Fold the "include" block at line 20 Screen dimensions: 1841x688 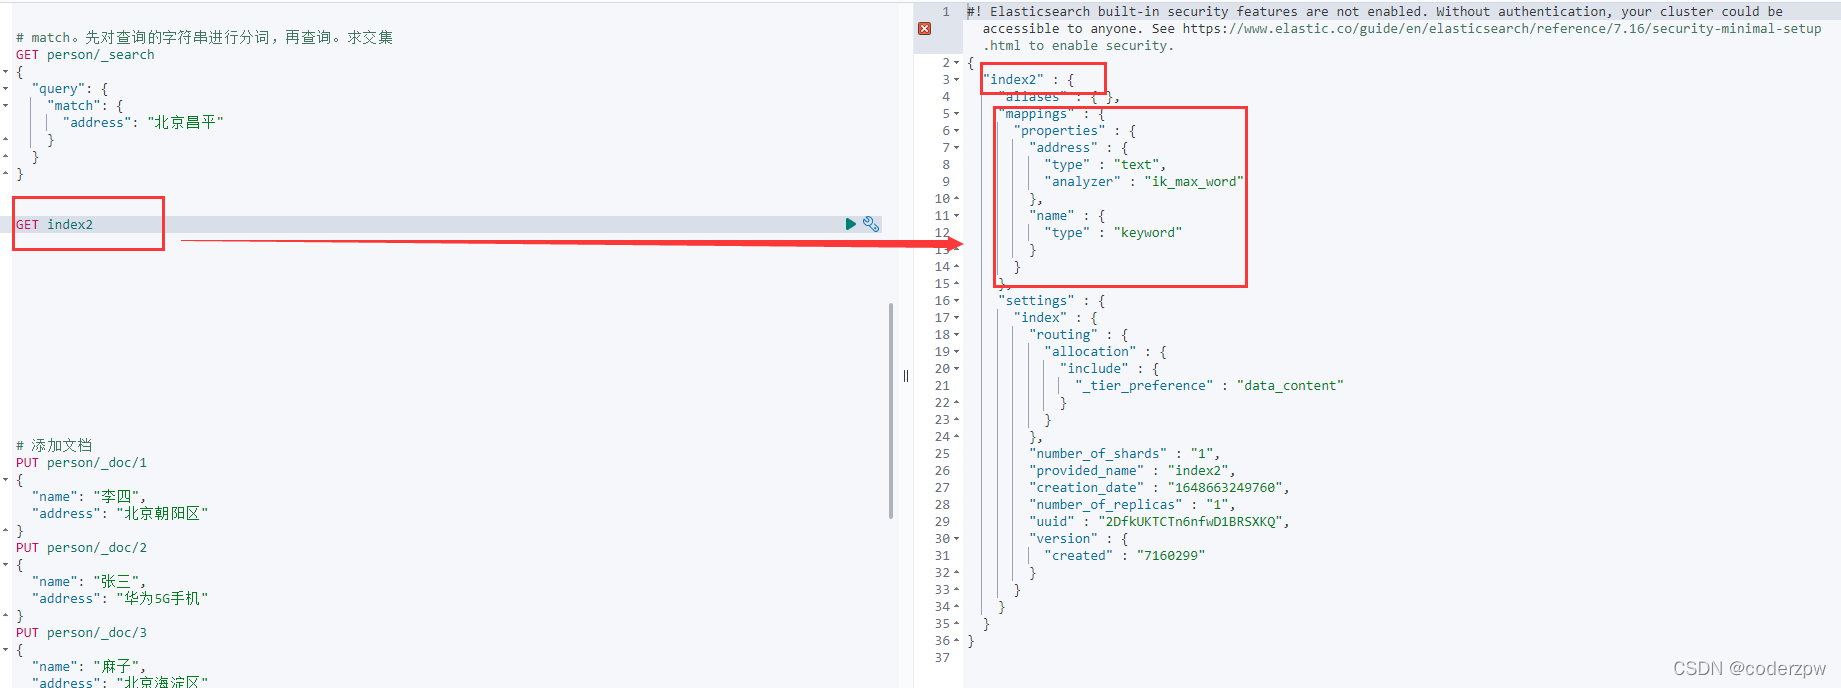[x=956, y=369]
